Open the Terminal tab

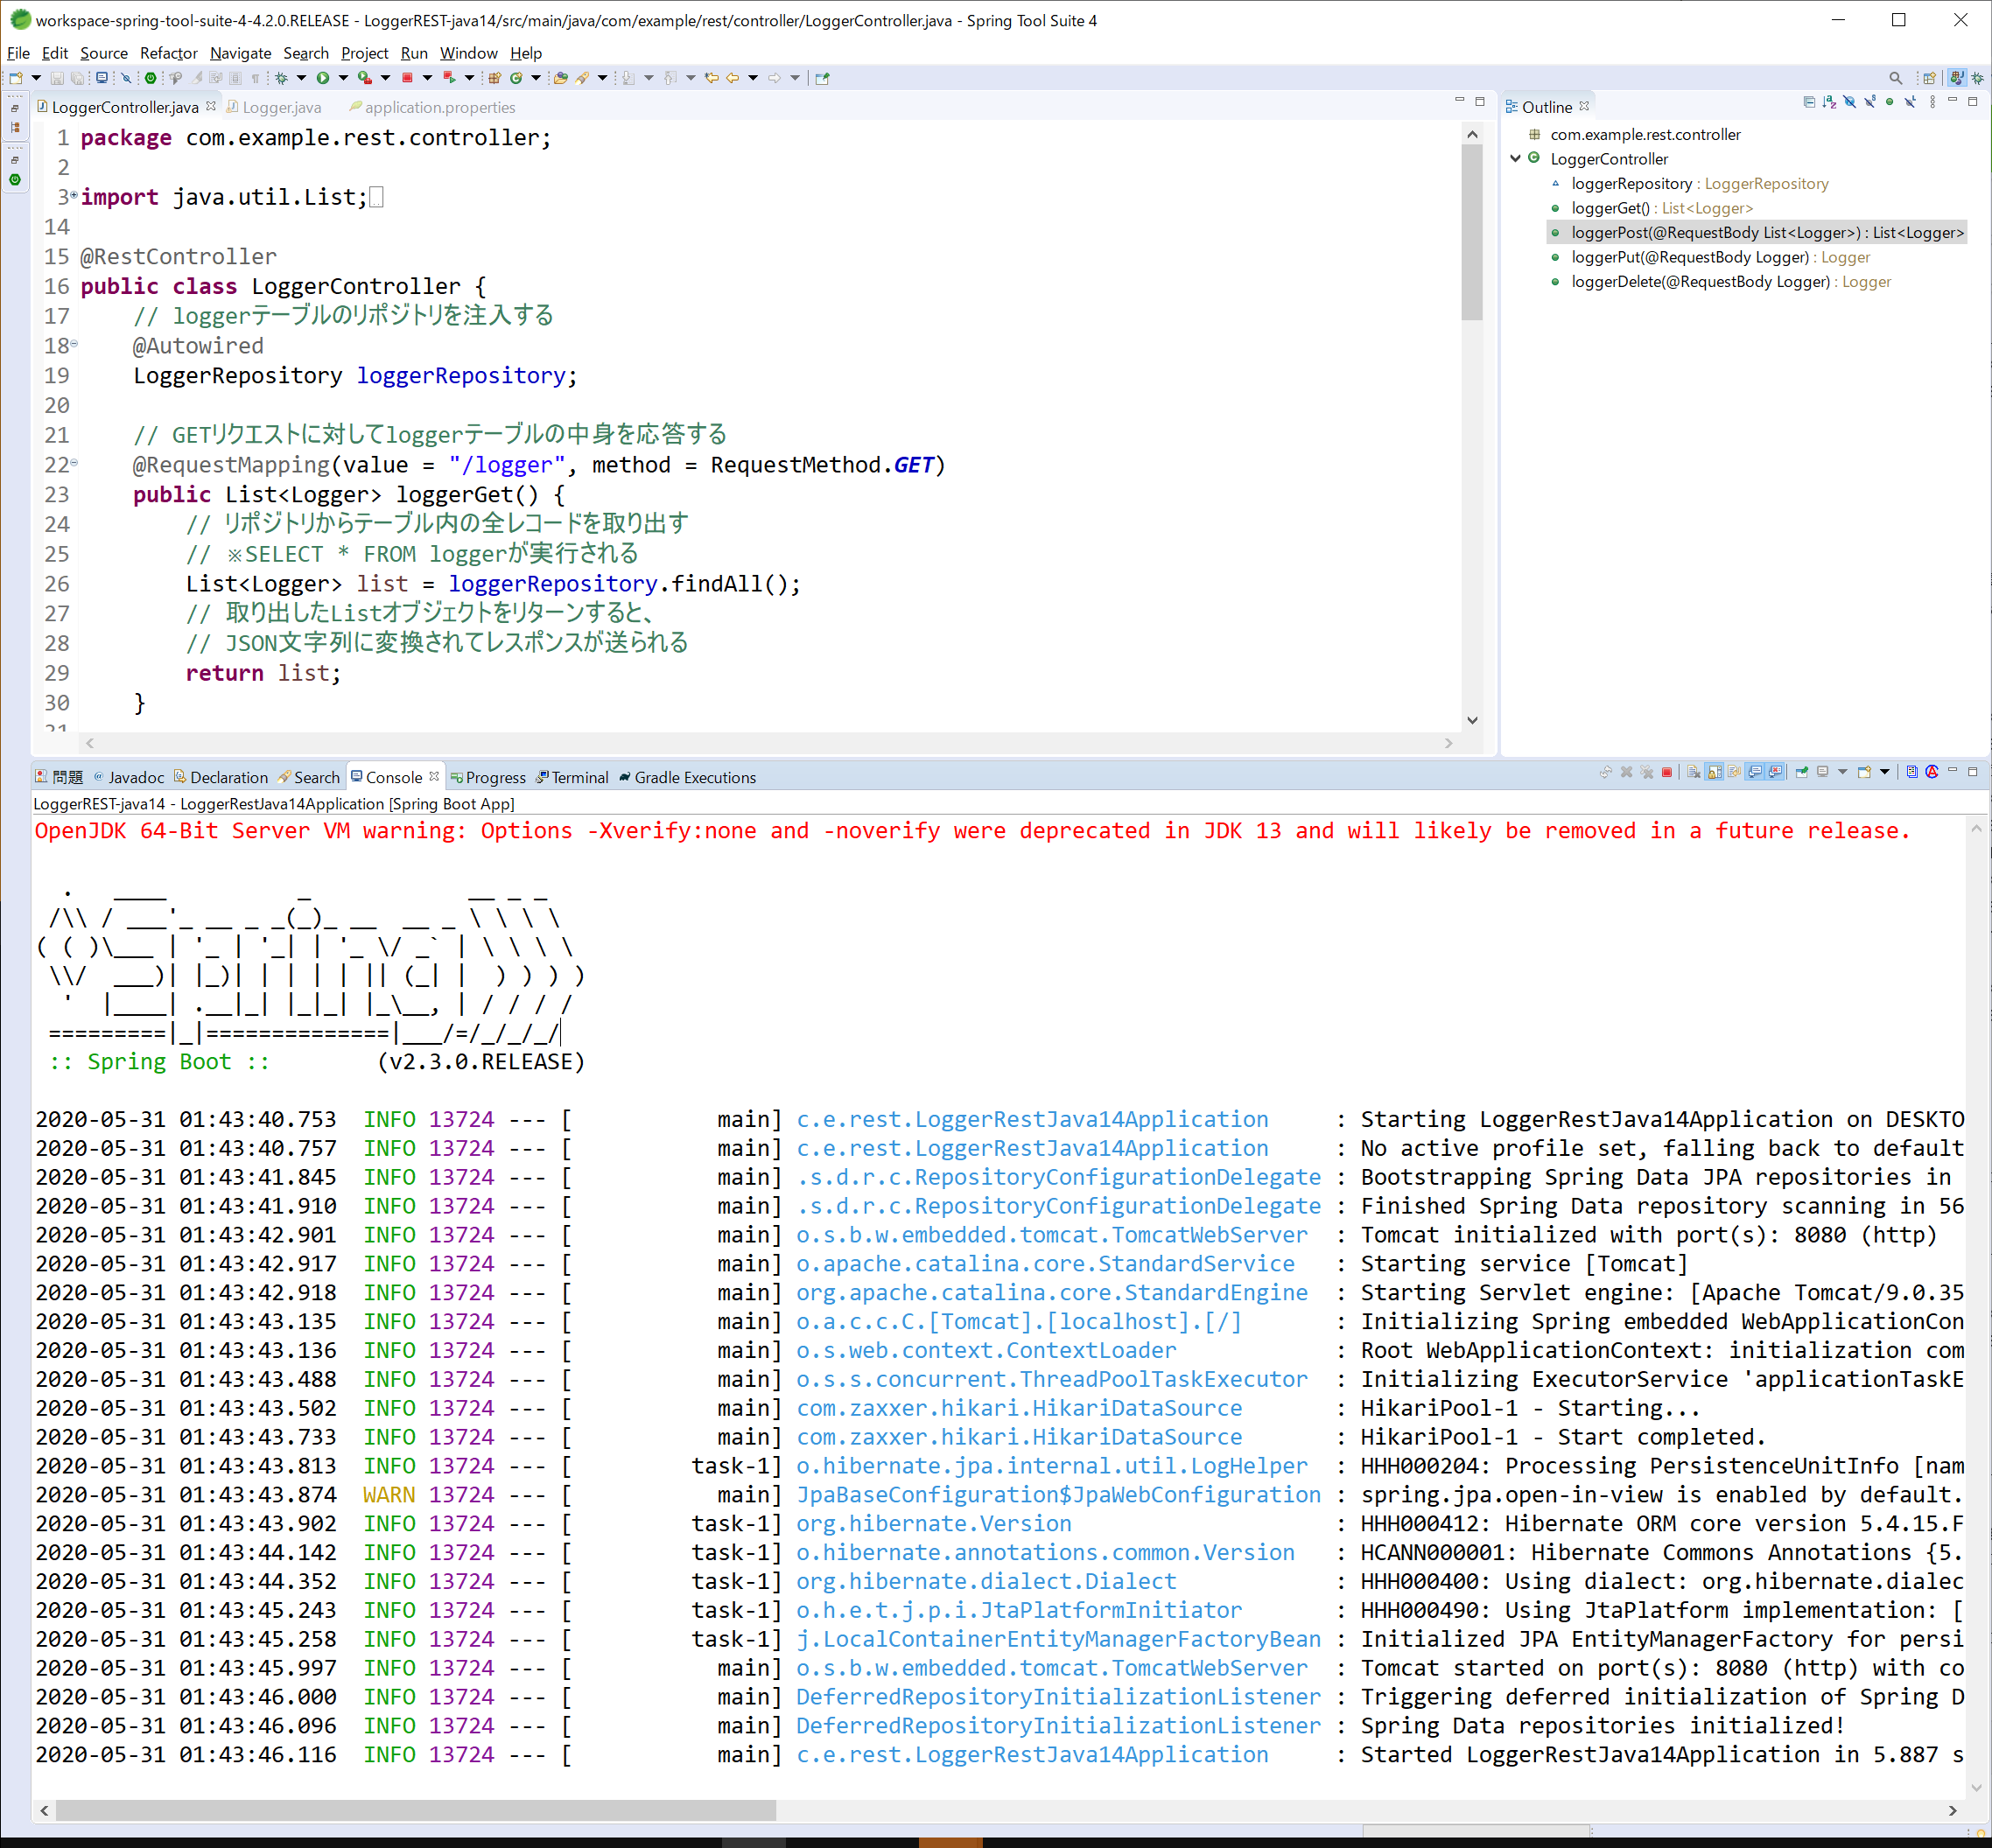572,777
